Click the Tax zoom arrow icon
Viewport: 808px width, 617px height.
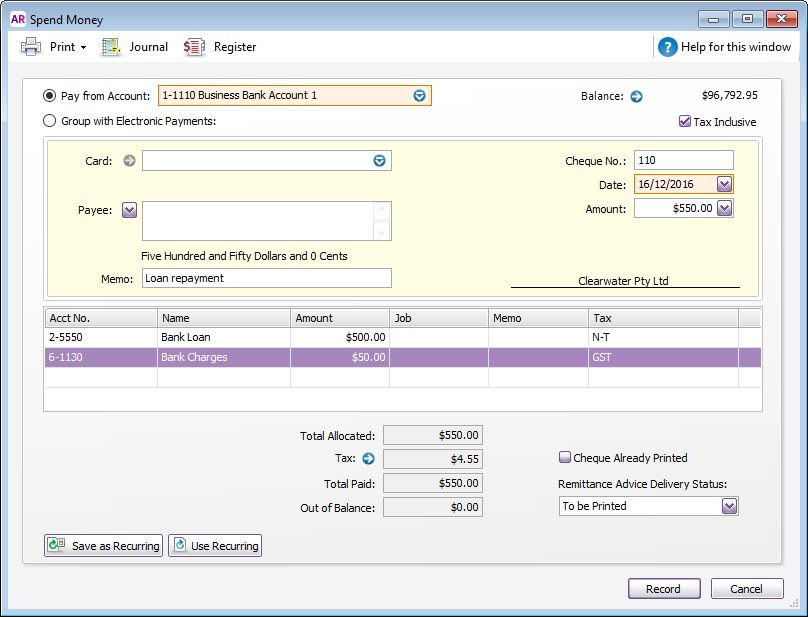[x=368, y=459]
